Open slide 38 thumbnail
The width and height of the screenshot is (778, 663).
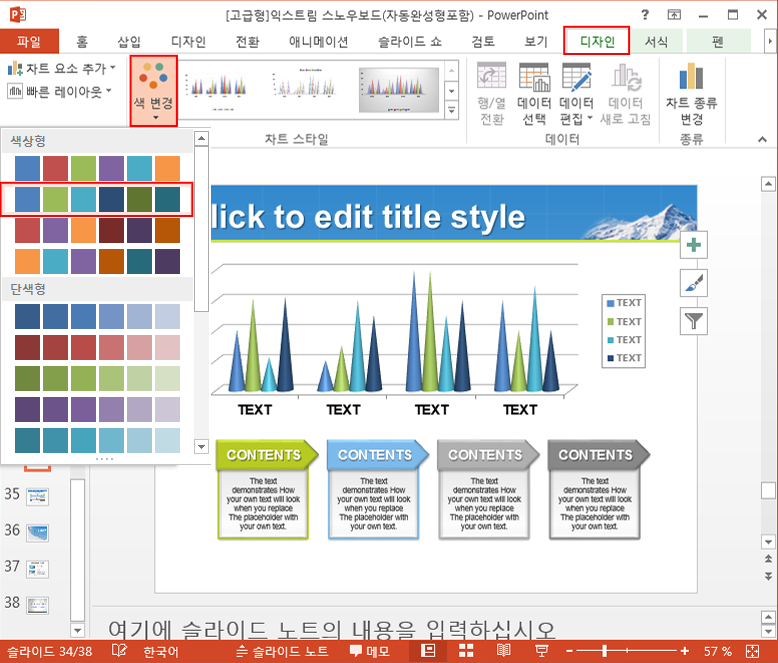[x=38, y=605]
